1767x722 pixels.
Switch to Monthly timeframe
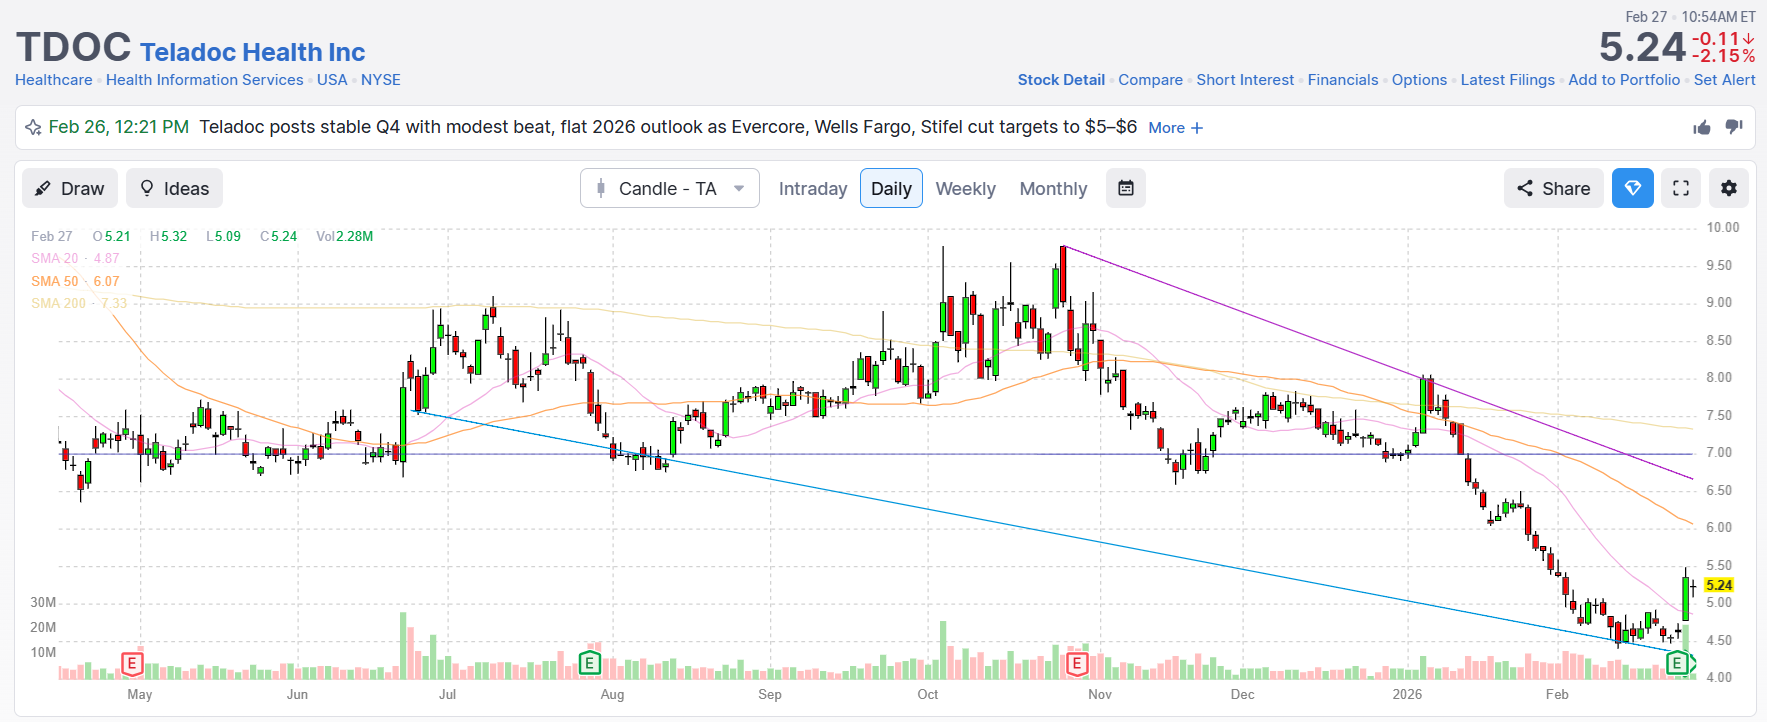[x=1053, y=189]
